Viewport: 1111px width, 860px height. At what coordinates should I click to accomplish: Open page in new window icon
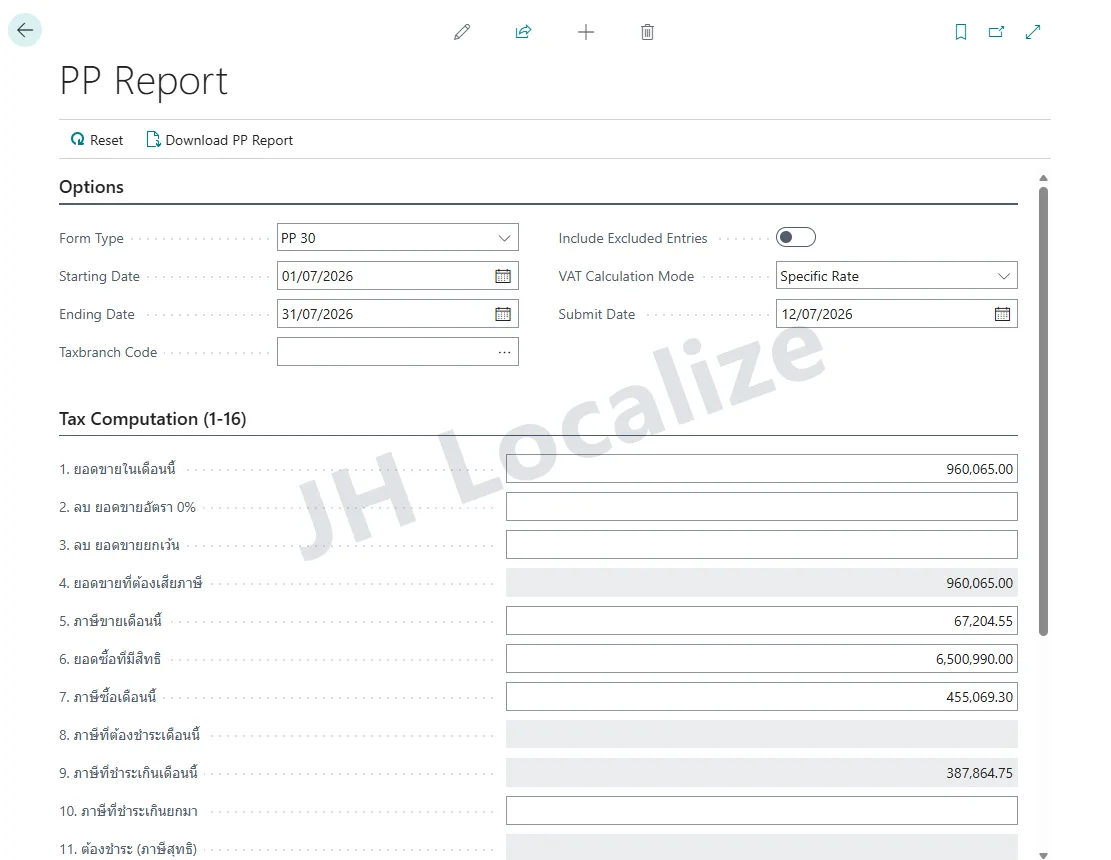pos(996,32)
